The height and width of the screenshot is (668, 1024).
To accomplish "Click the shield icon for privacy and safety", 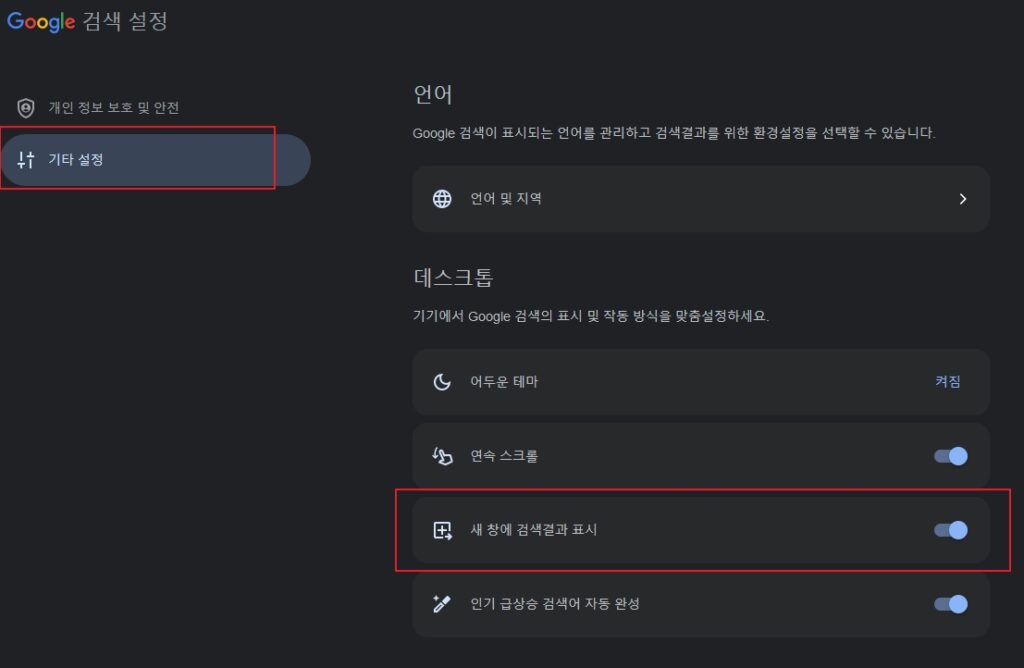I will [x=26, y=108].
